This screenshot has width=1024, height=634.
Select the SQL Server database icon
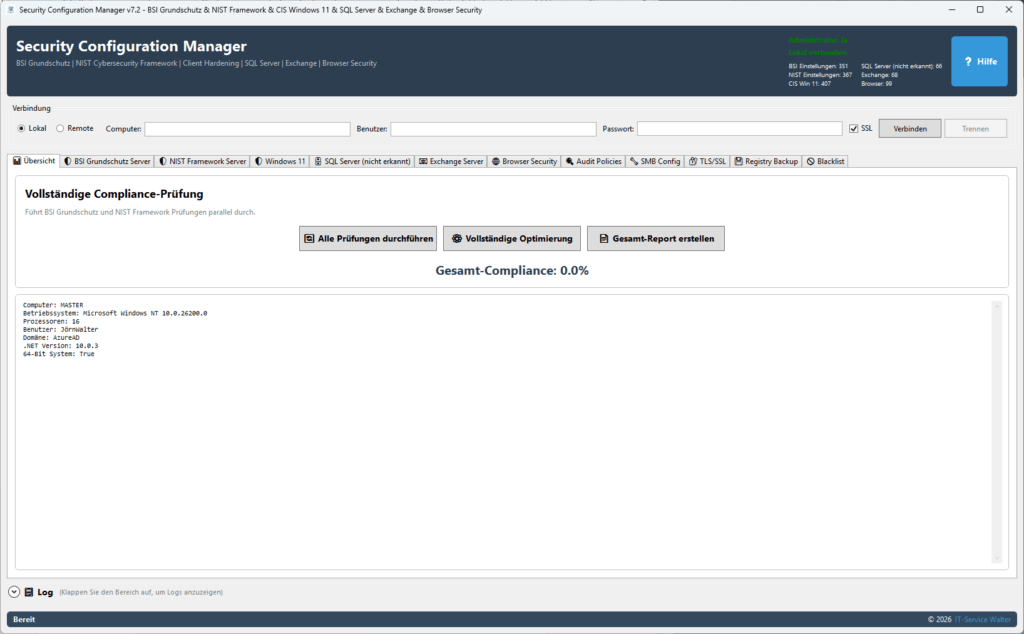tap(318, 161)
